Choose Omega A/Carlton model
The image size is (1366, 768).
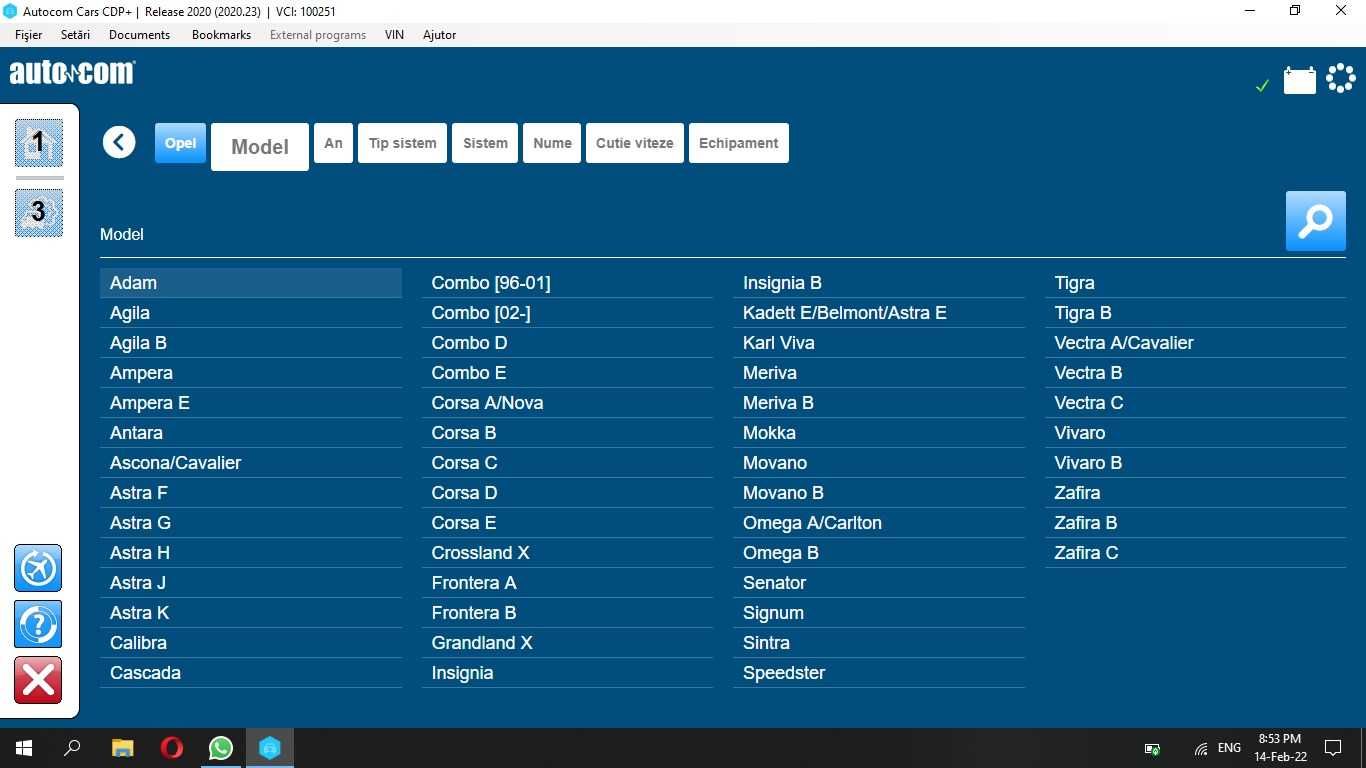click(879, 523)
